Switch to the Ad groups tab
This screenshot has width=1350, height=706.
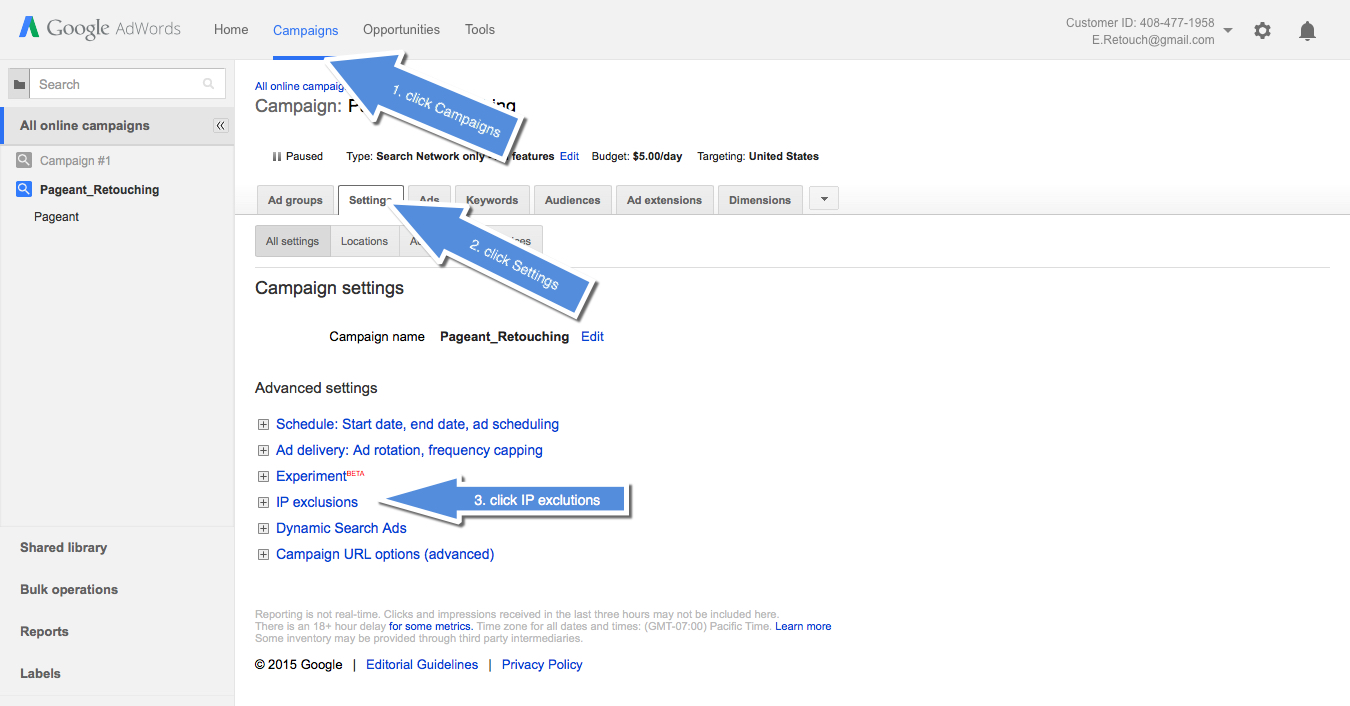point(295,200)
